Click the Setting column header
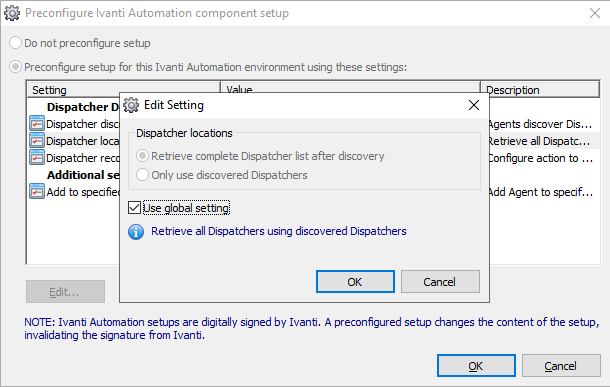610x387 pixels. click(123, 90)
